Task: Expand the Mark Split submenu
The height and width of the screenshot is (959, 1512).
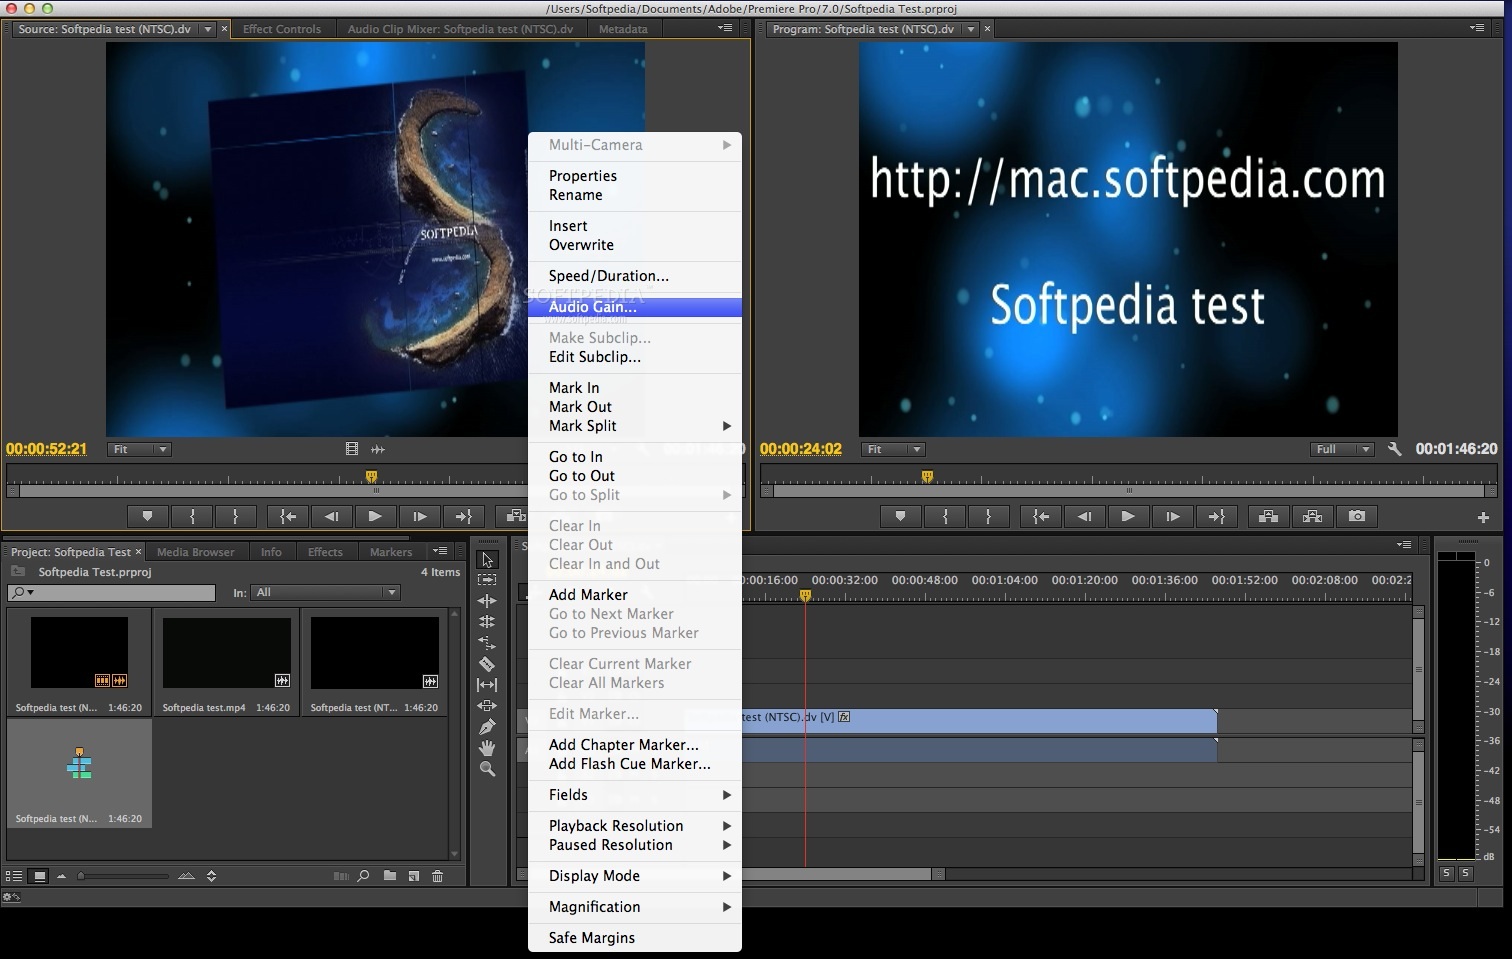Action: point(635,426)
